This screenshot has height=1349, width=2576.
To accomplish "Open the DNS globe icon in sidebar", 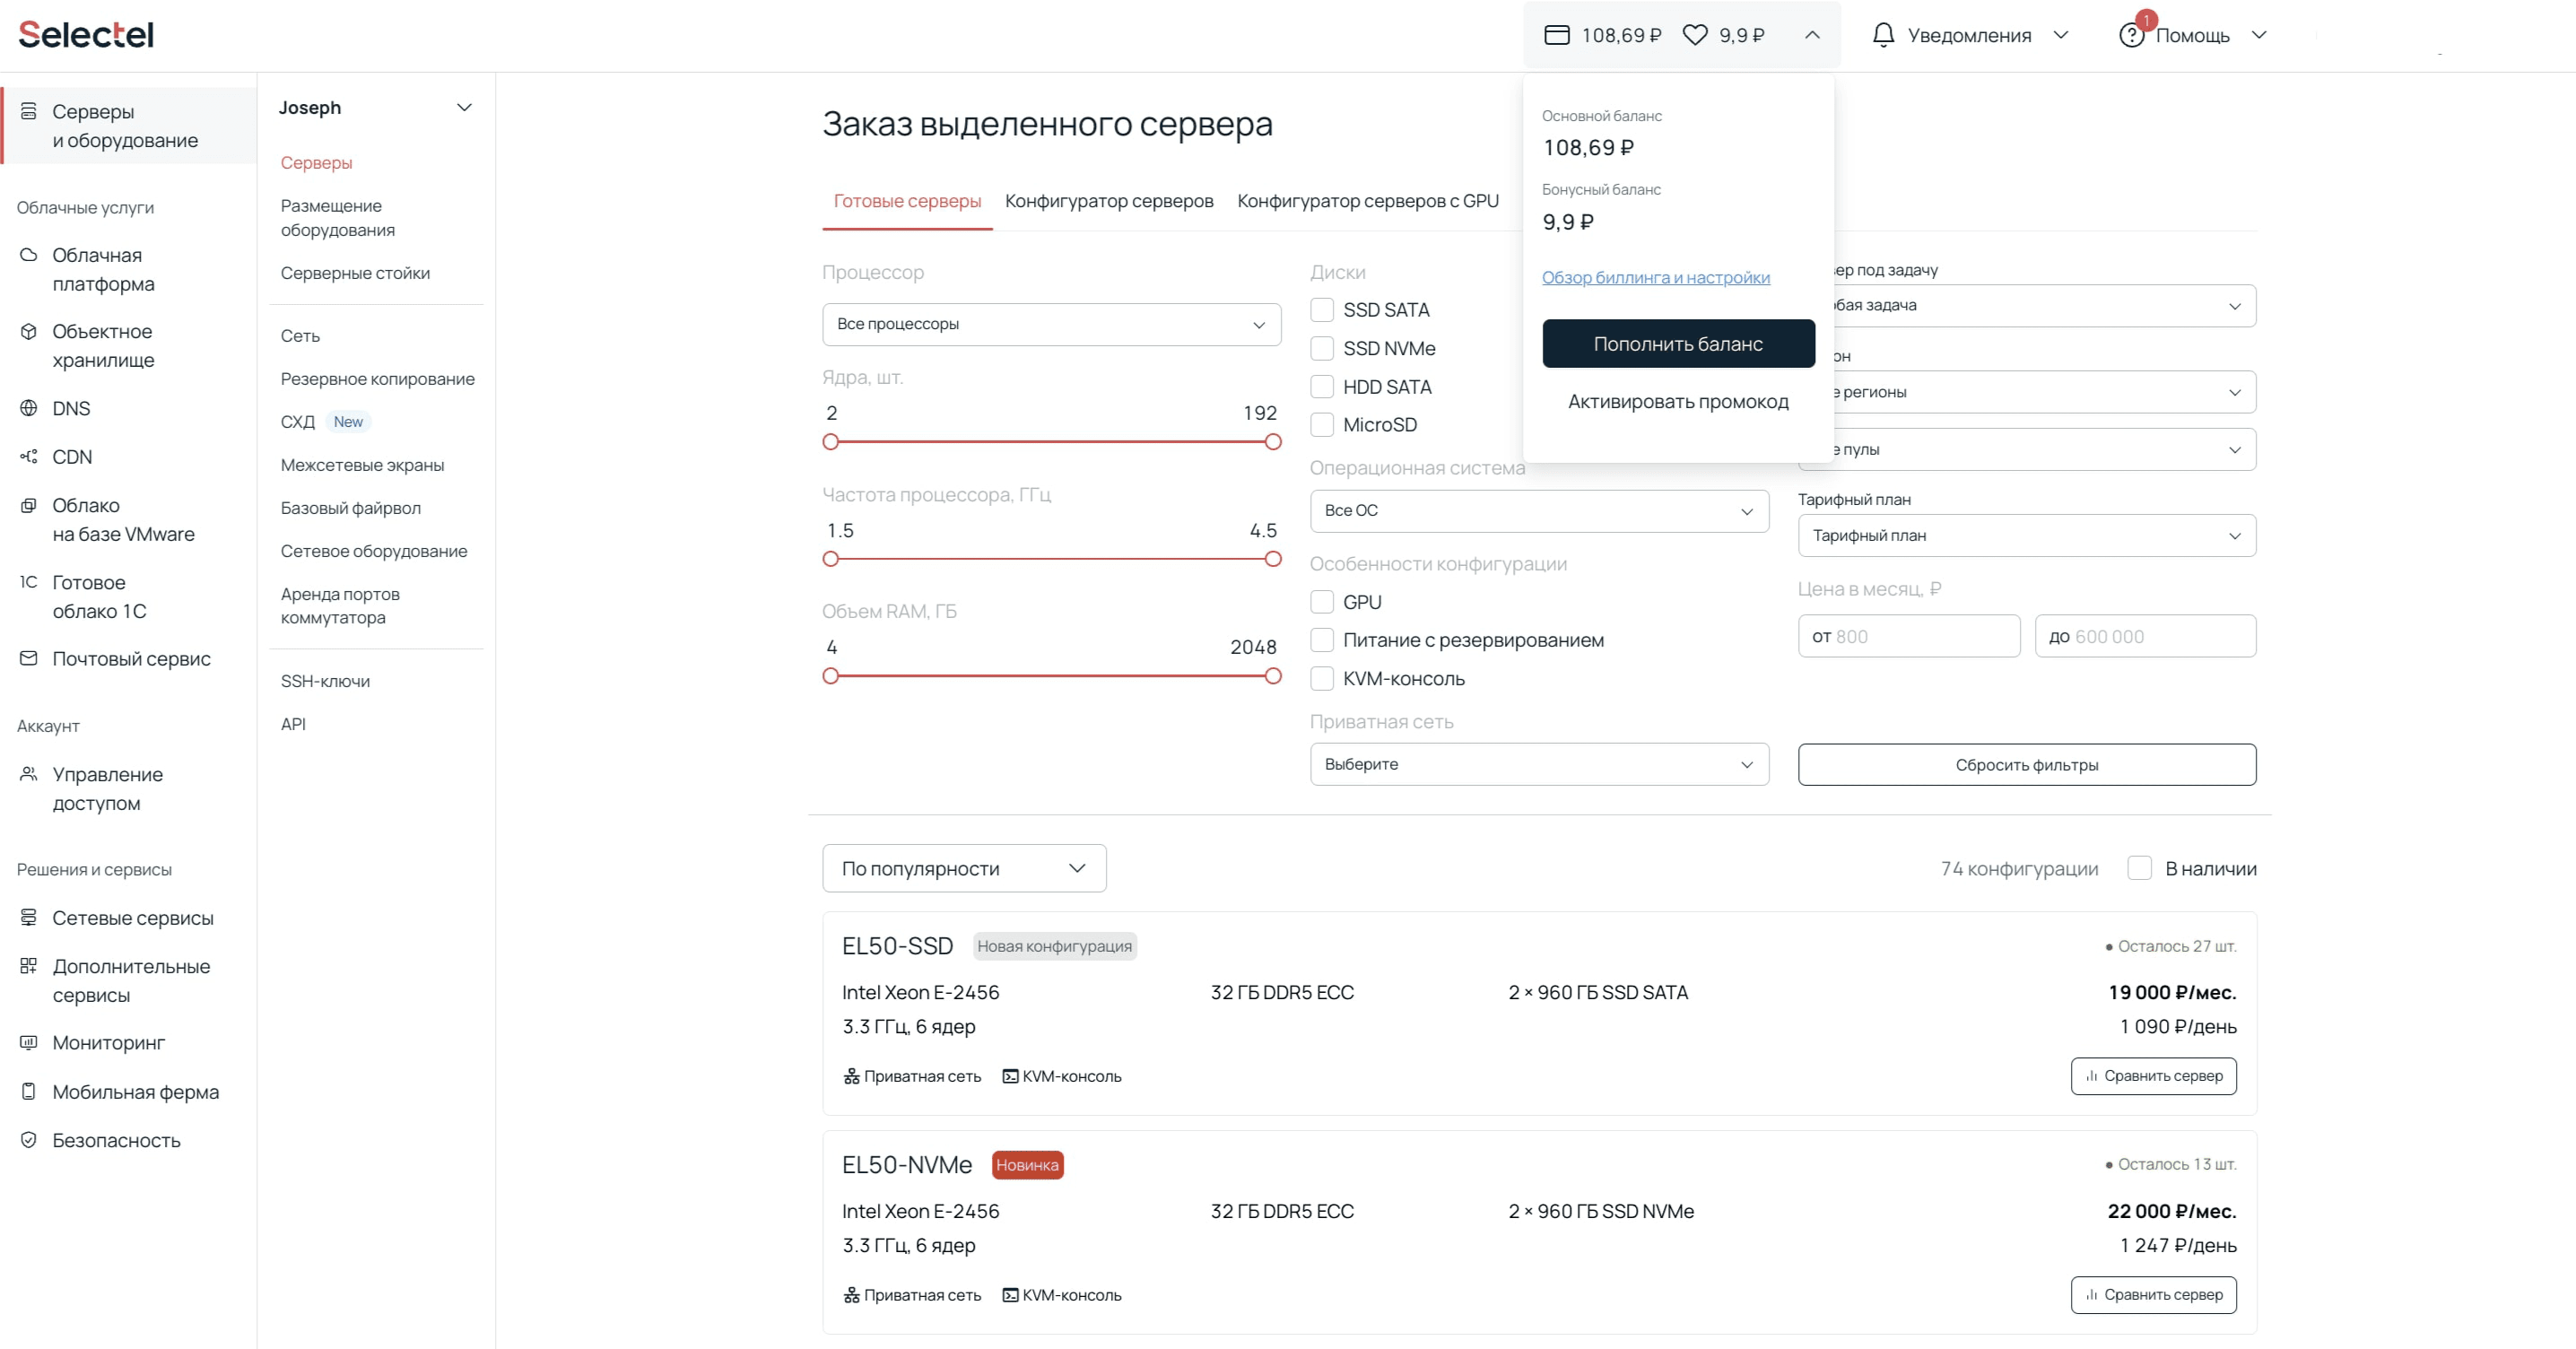I will point(29,408).
